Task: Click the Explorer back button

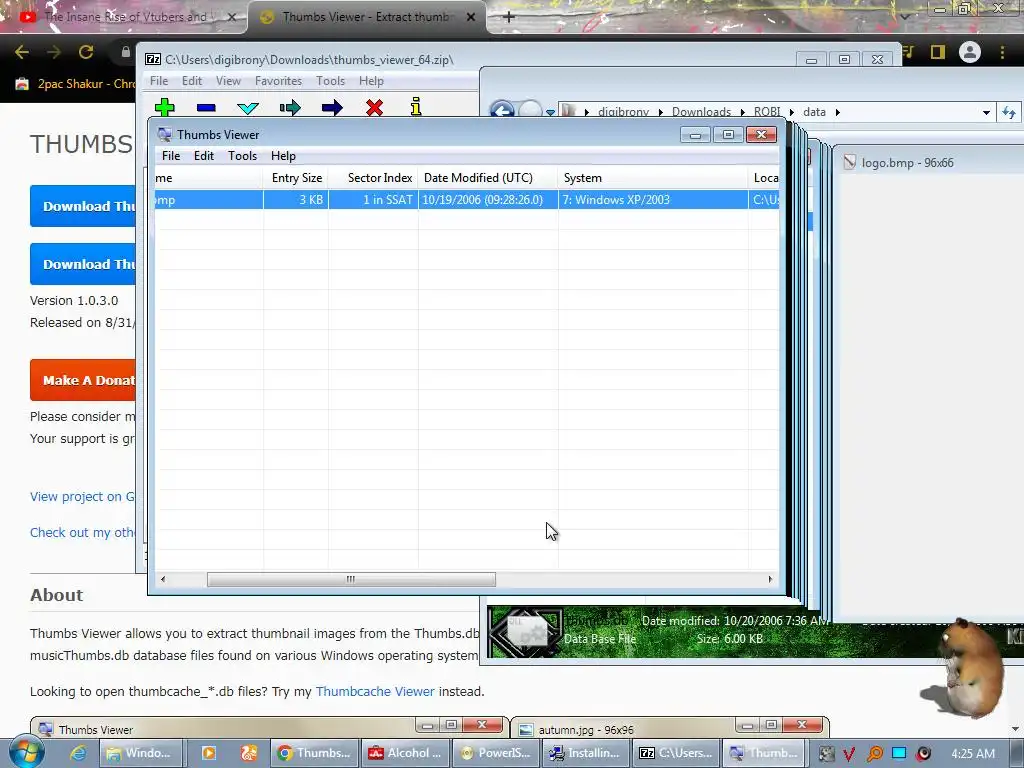Action: [x=502, y=110]
